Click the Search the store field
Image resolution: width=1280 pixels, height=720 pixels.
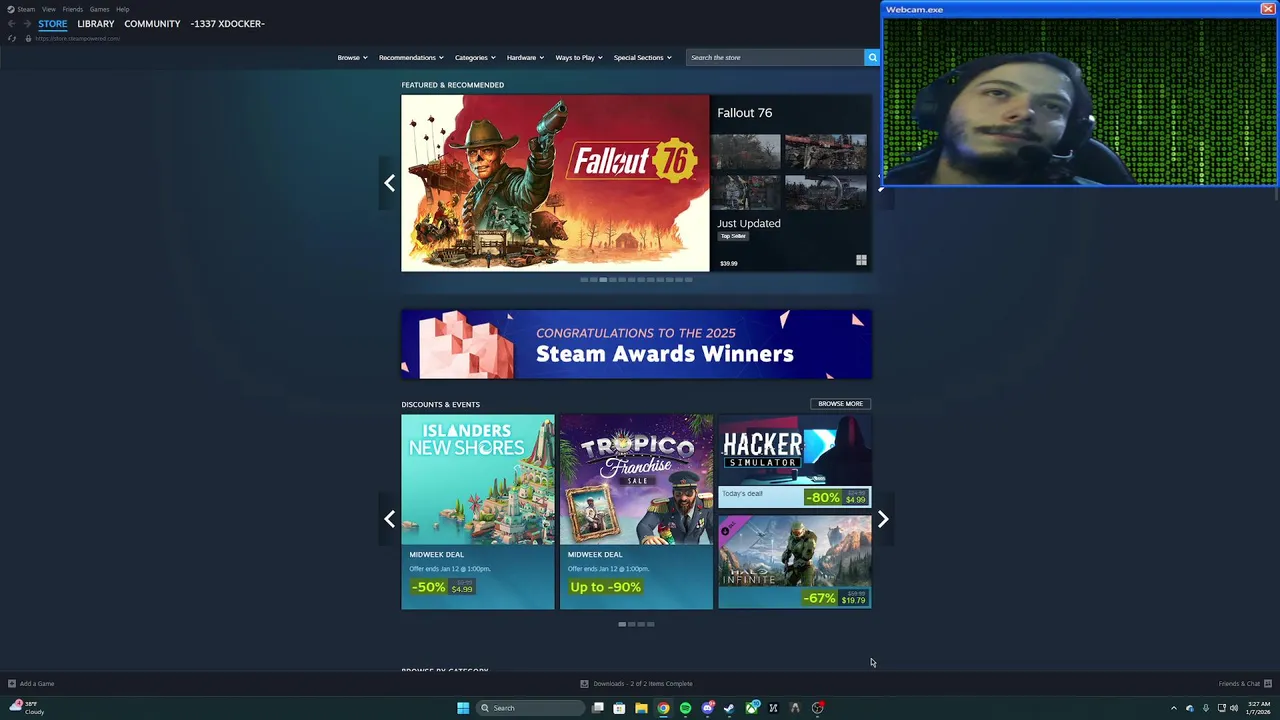pyautogui.click(x=775, y=57)
